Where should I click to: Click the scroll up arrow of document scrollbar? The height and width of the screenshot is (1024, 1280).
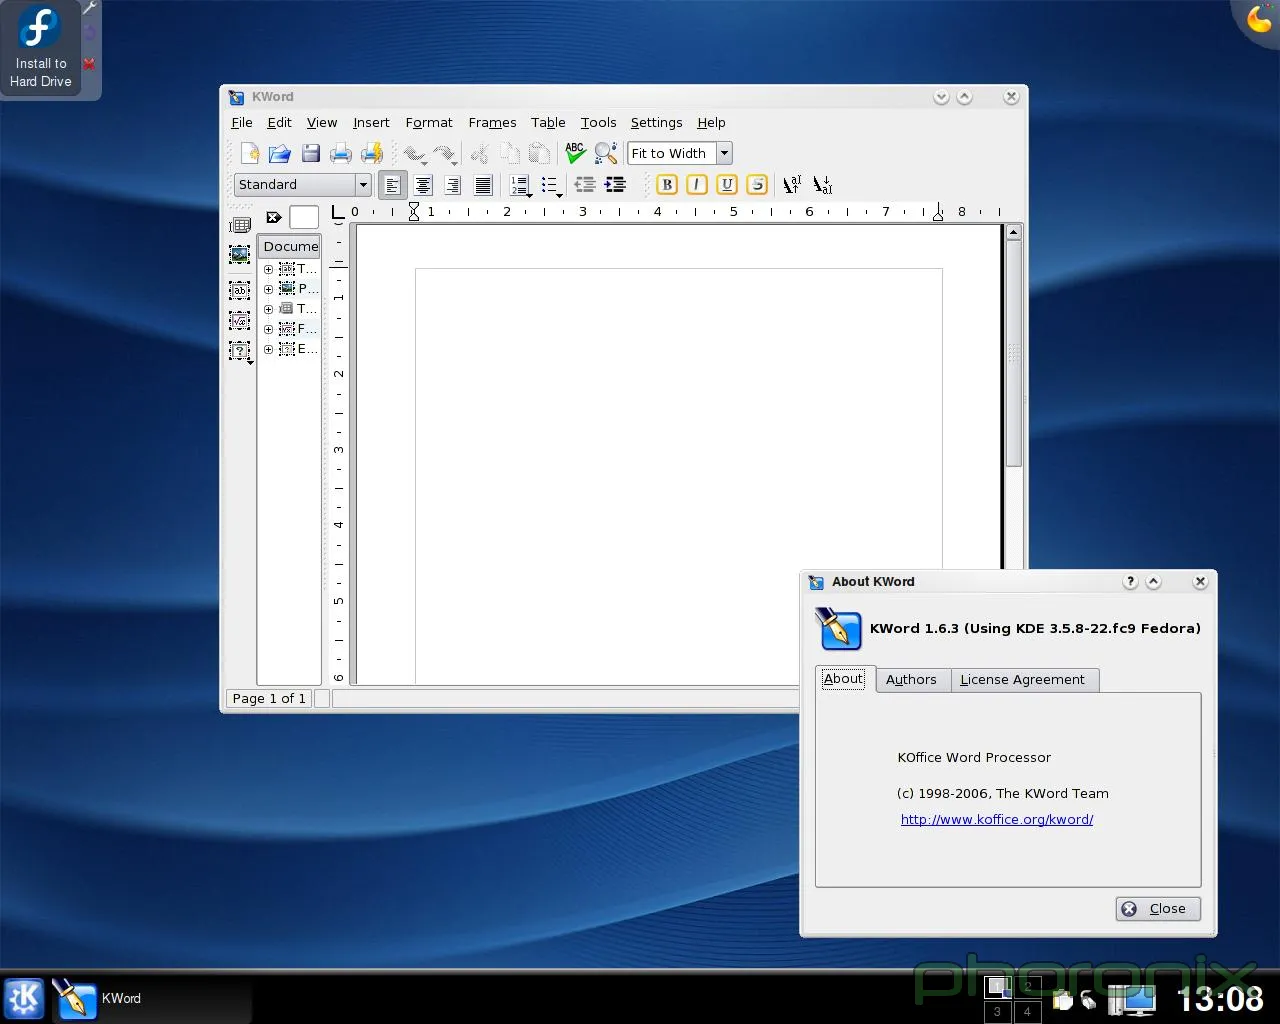coord(1013,233)
